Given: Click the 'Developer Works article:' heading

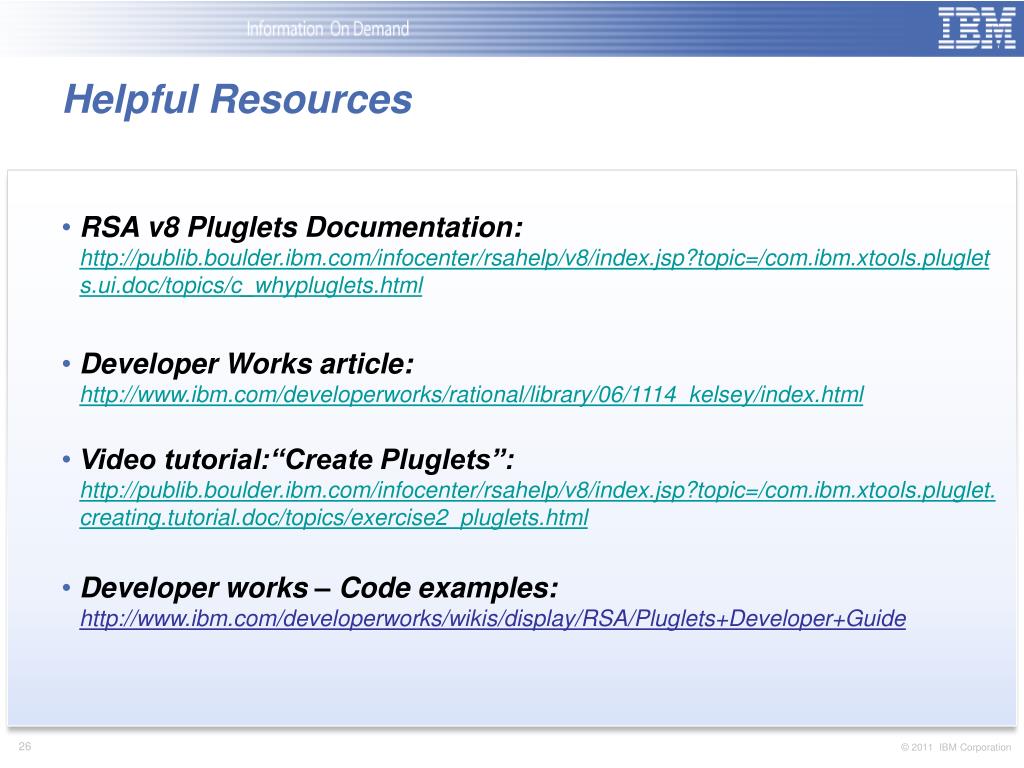Looking at the screenshot, I should tap(247, 364).
